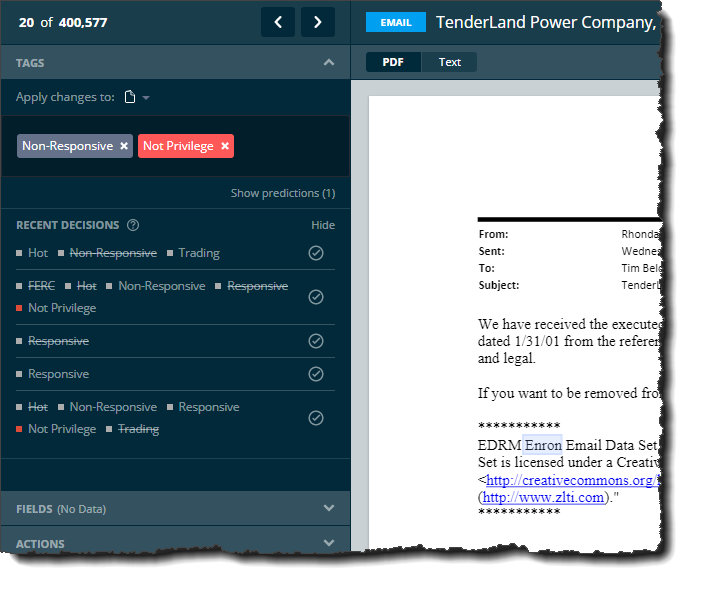Viewport: 705px width, 594px height.
Task: Click the document counter 20 of 400,577
Action: 63,22
